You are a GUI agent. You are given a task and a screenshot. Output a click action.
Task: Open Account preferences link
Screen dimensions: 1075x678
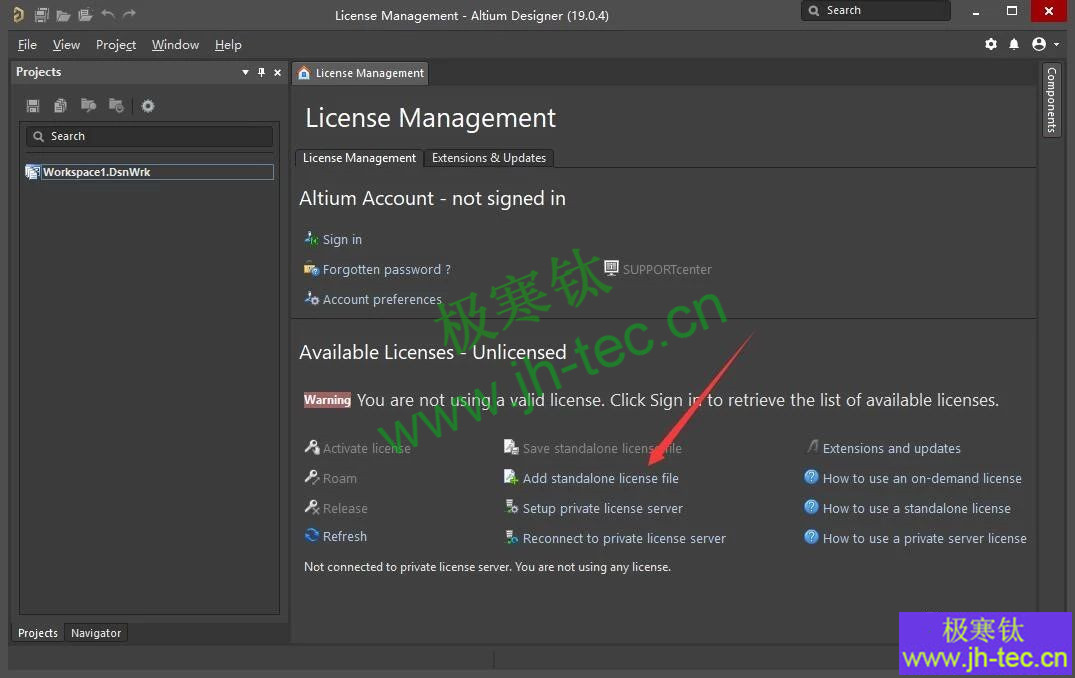click(x=383, y=300)
